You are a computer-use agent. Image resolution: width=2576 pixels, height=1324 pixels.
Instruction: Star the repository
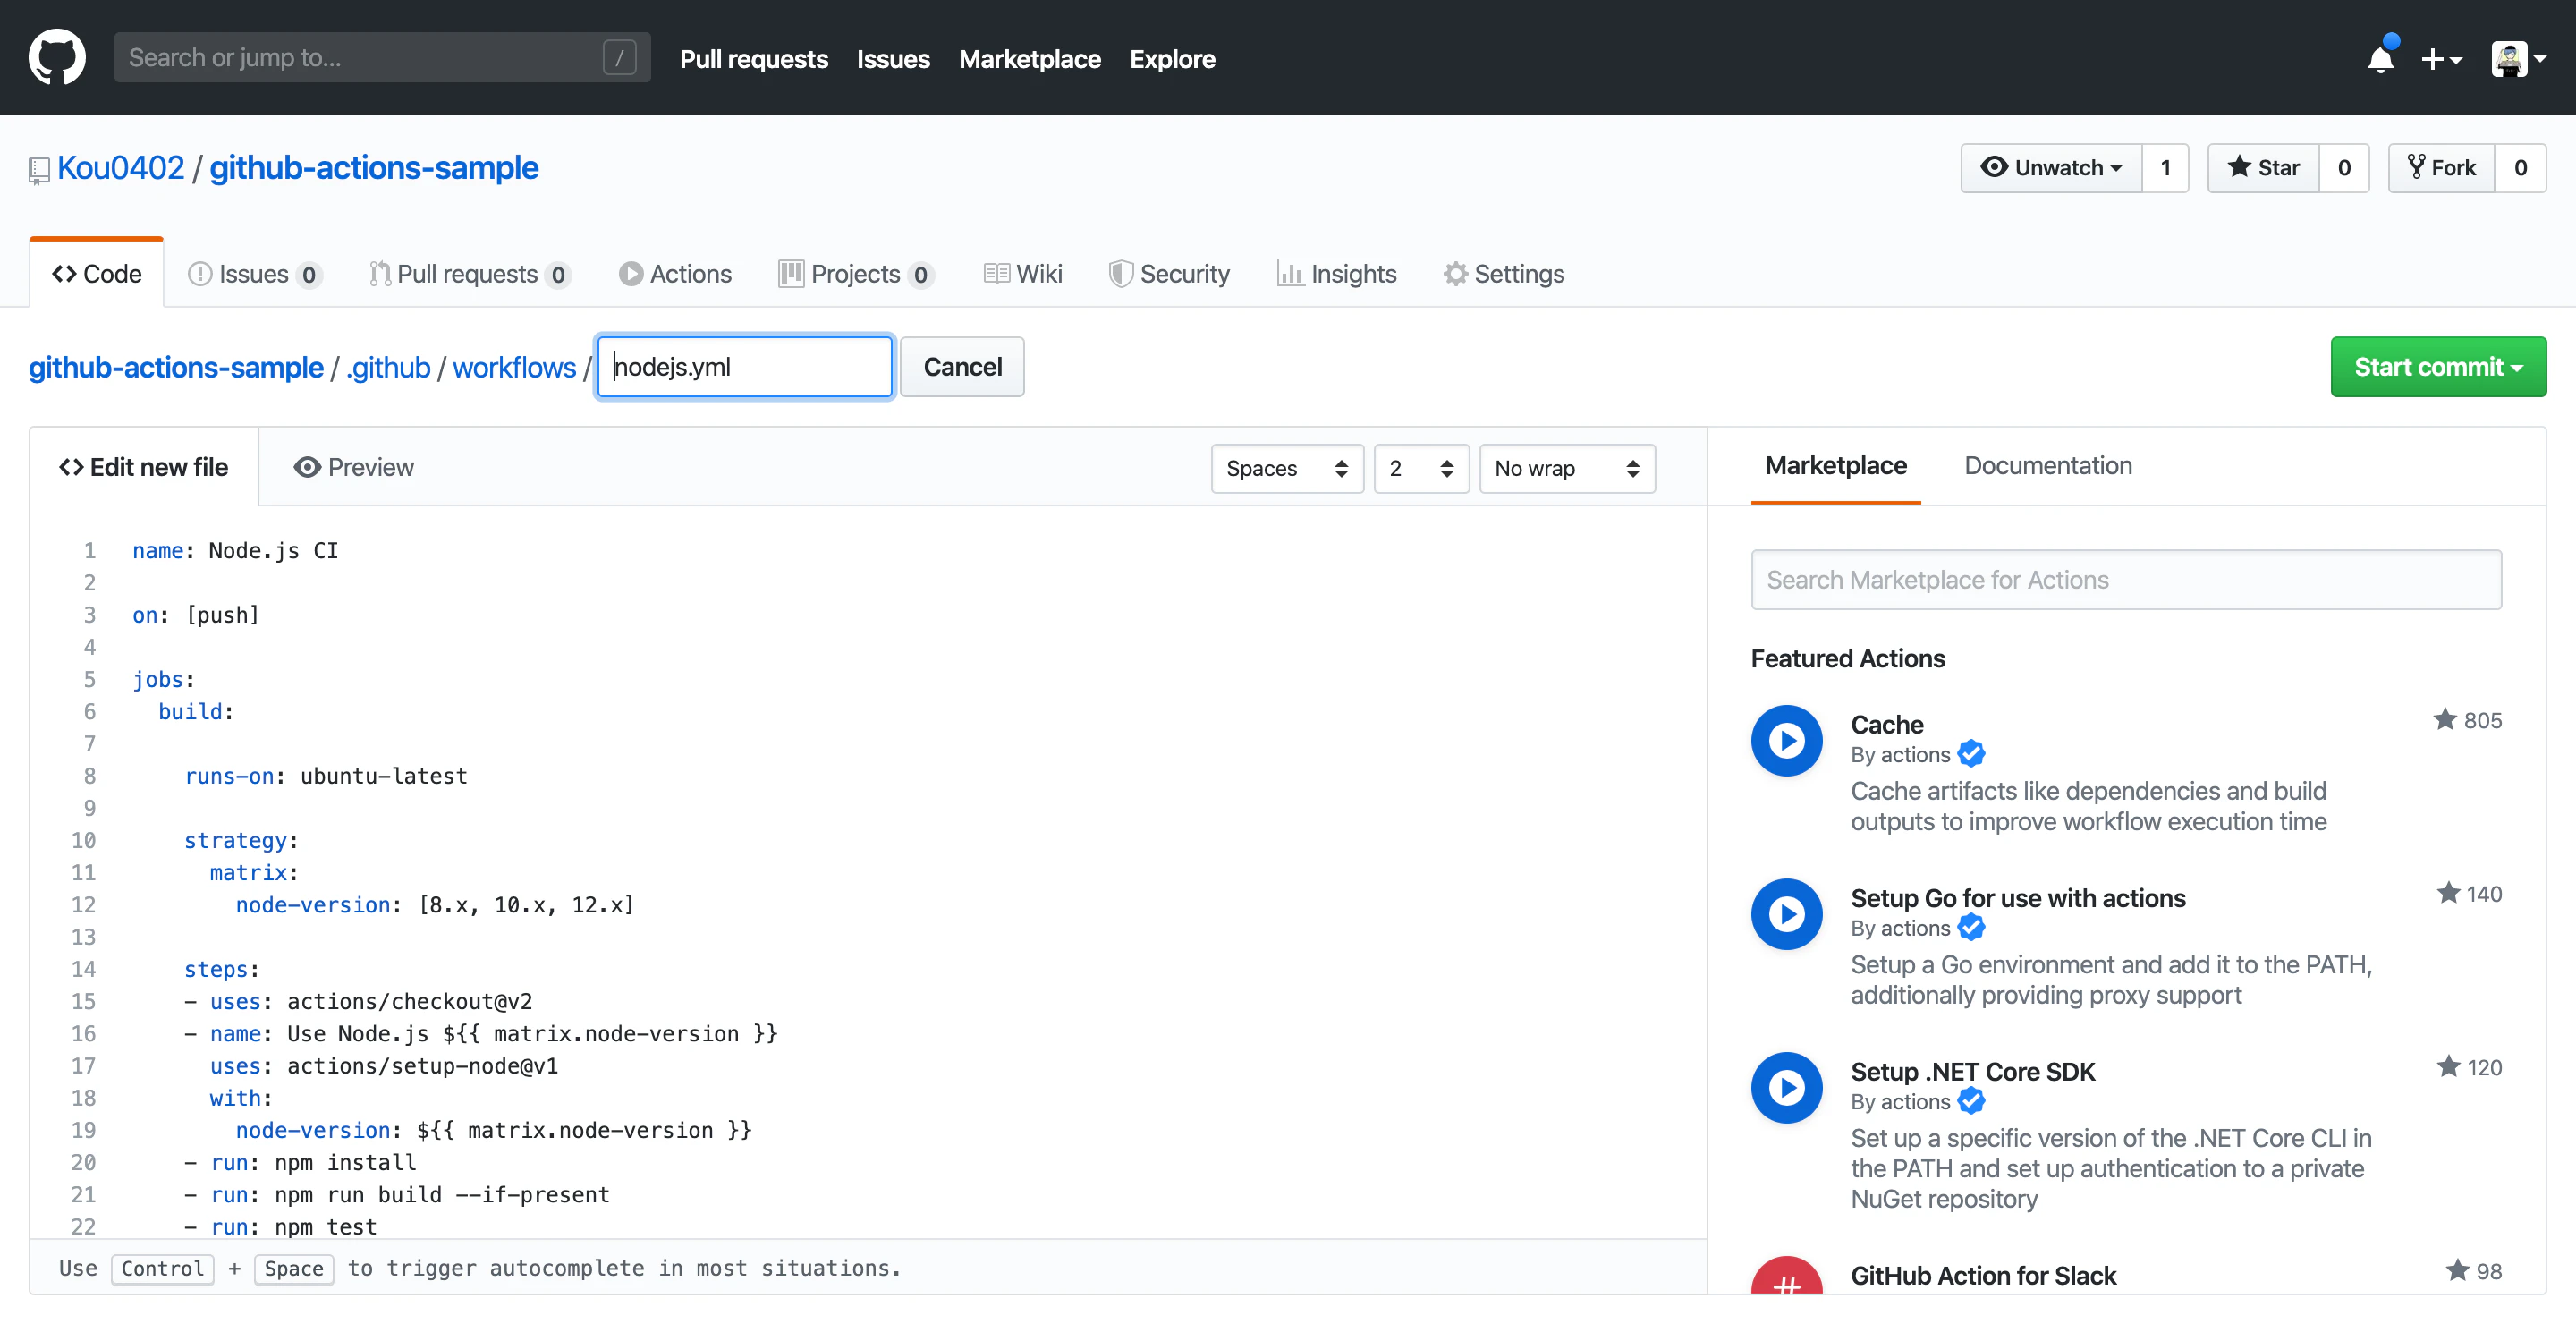coord(2263,168)
